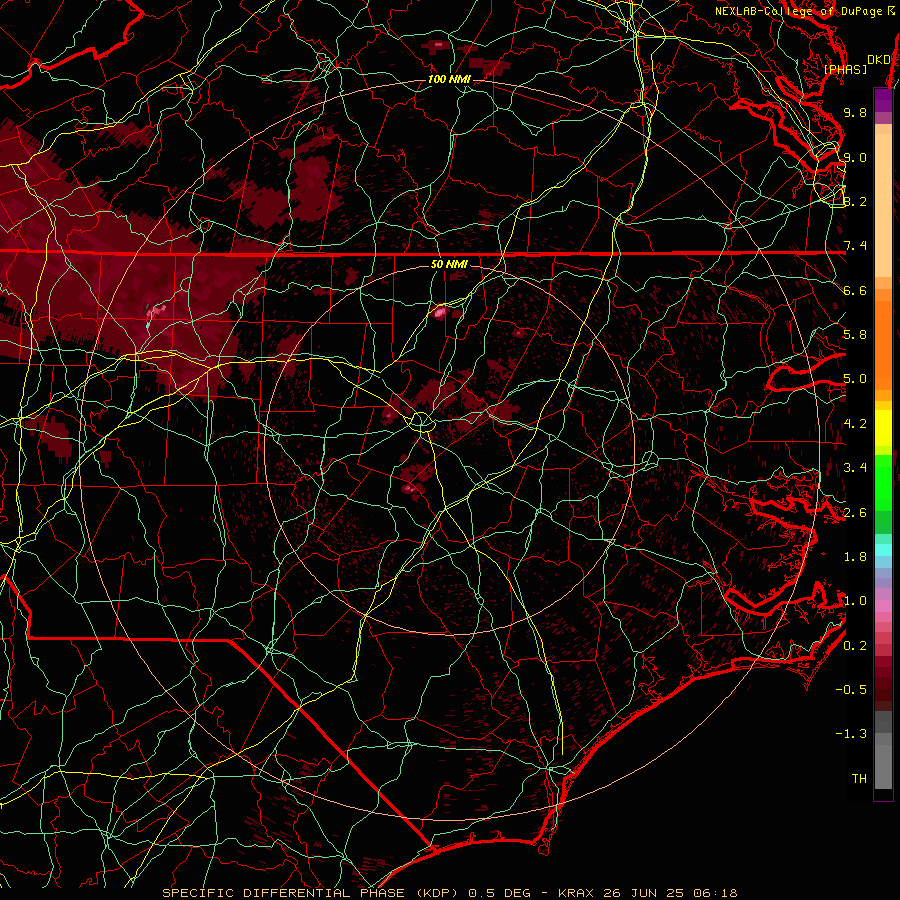Pick the pink swatch on the color bar
Viewport: 900px width, 900px height.
coord(883,606)
